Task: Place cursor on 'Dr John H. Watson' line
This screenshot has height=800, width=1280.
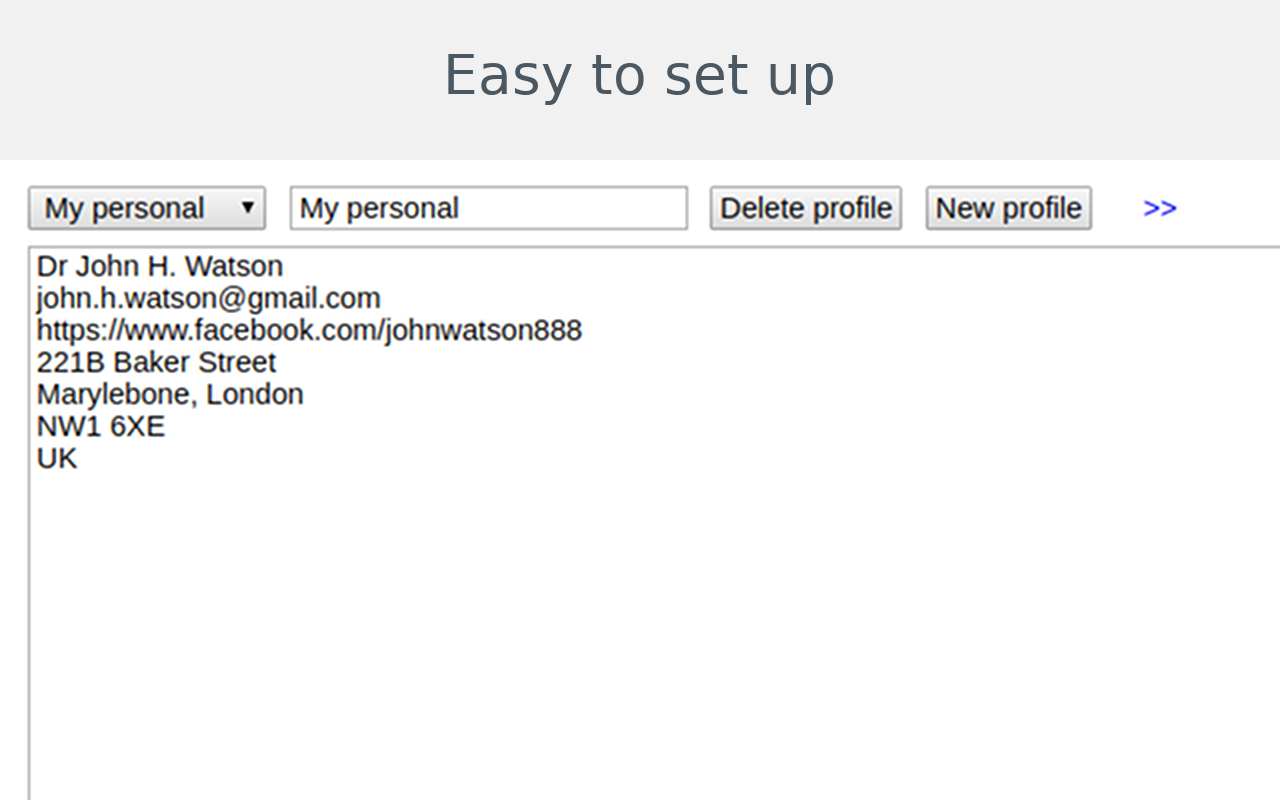Action: [x=160, y=266]
